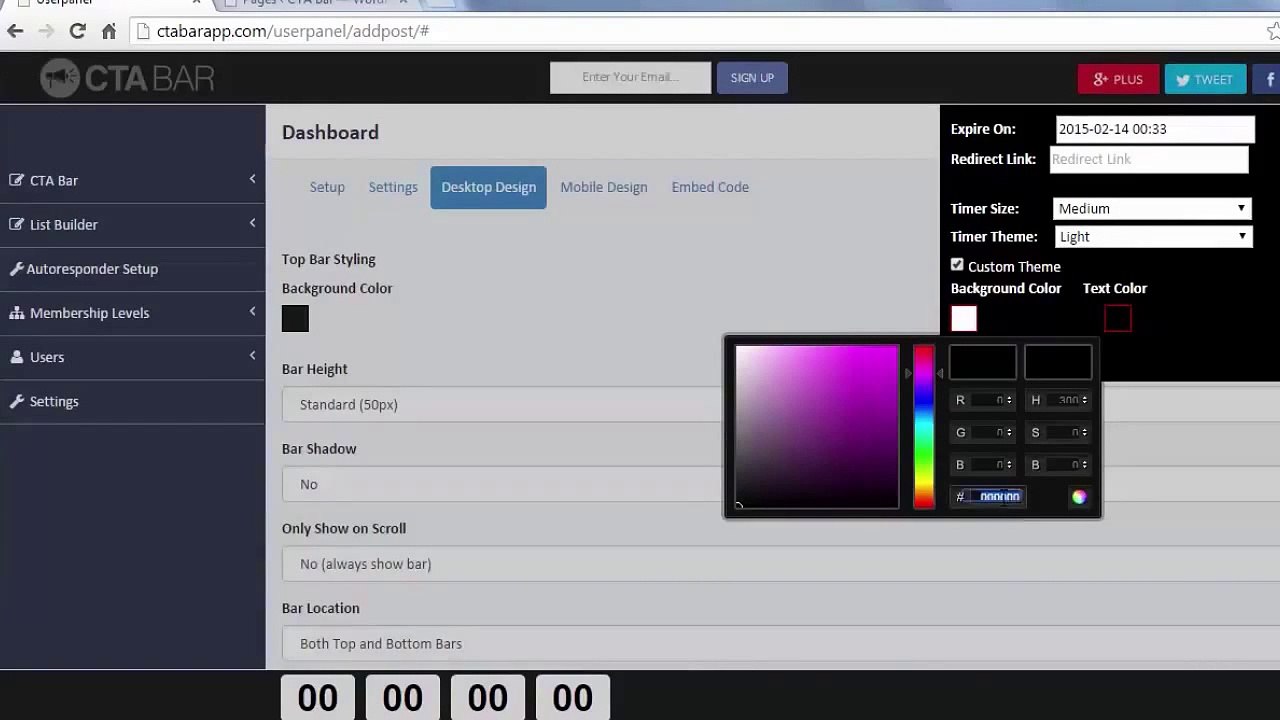Open the Embed Code tab
Screen dimensions: 1280x720
point(710,187)
